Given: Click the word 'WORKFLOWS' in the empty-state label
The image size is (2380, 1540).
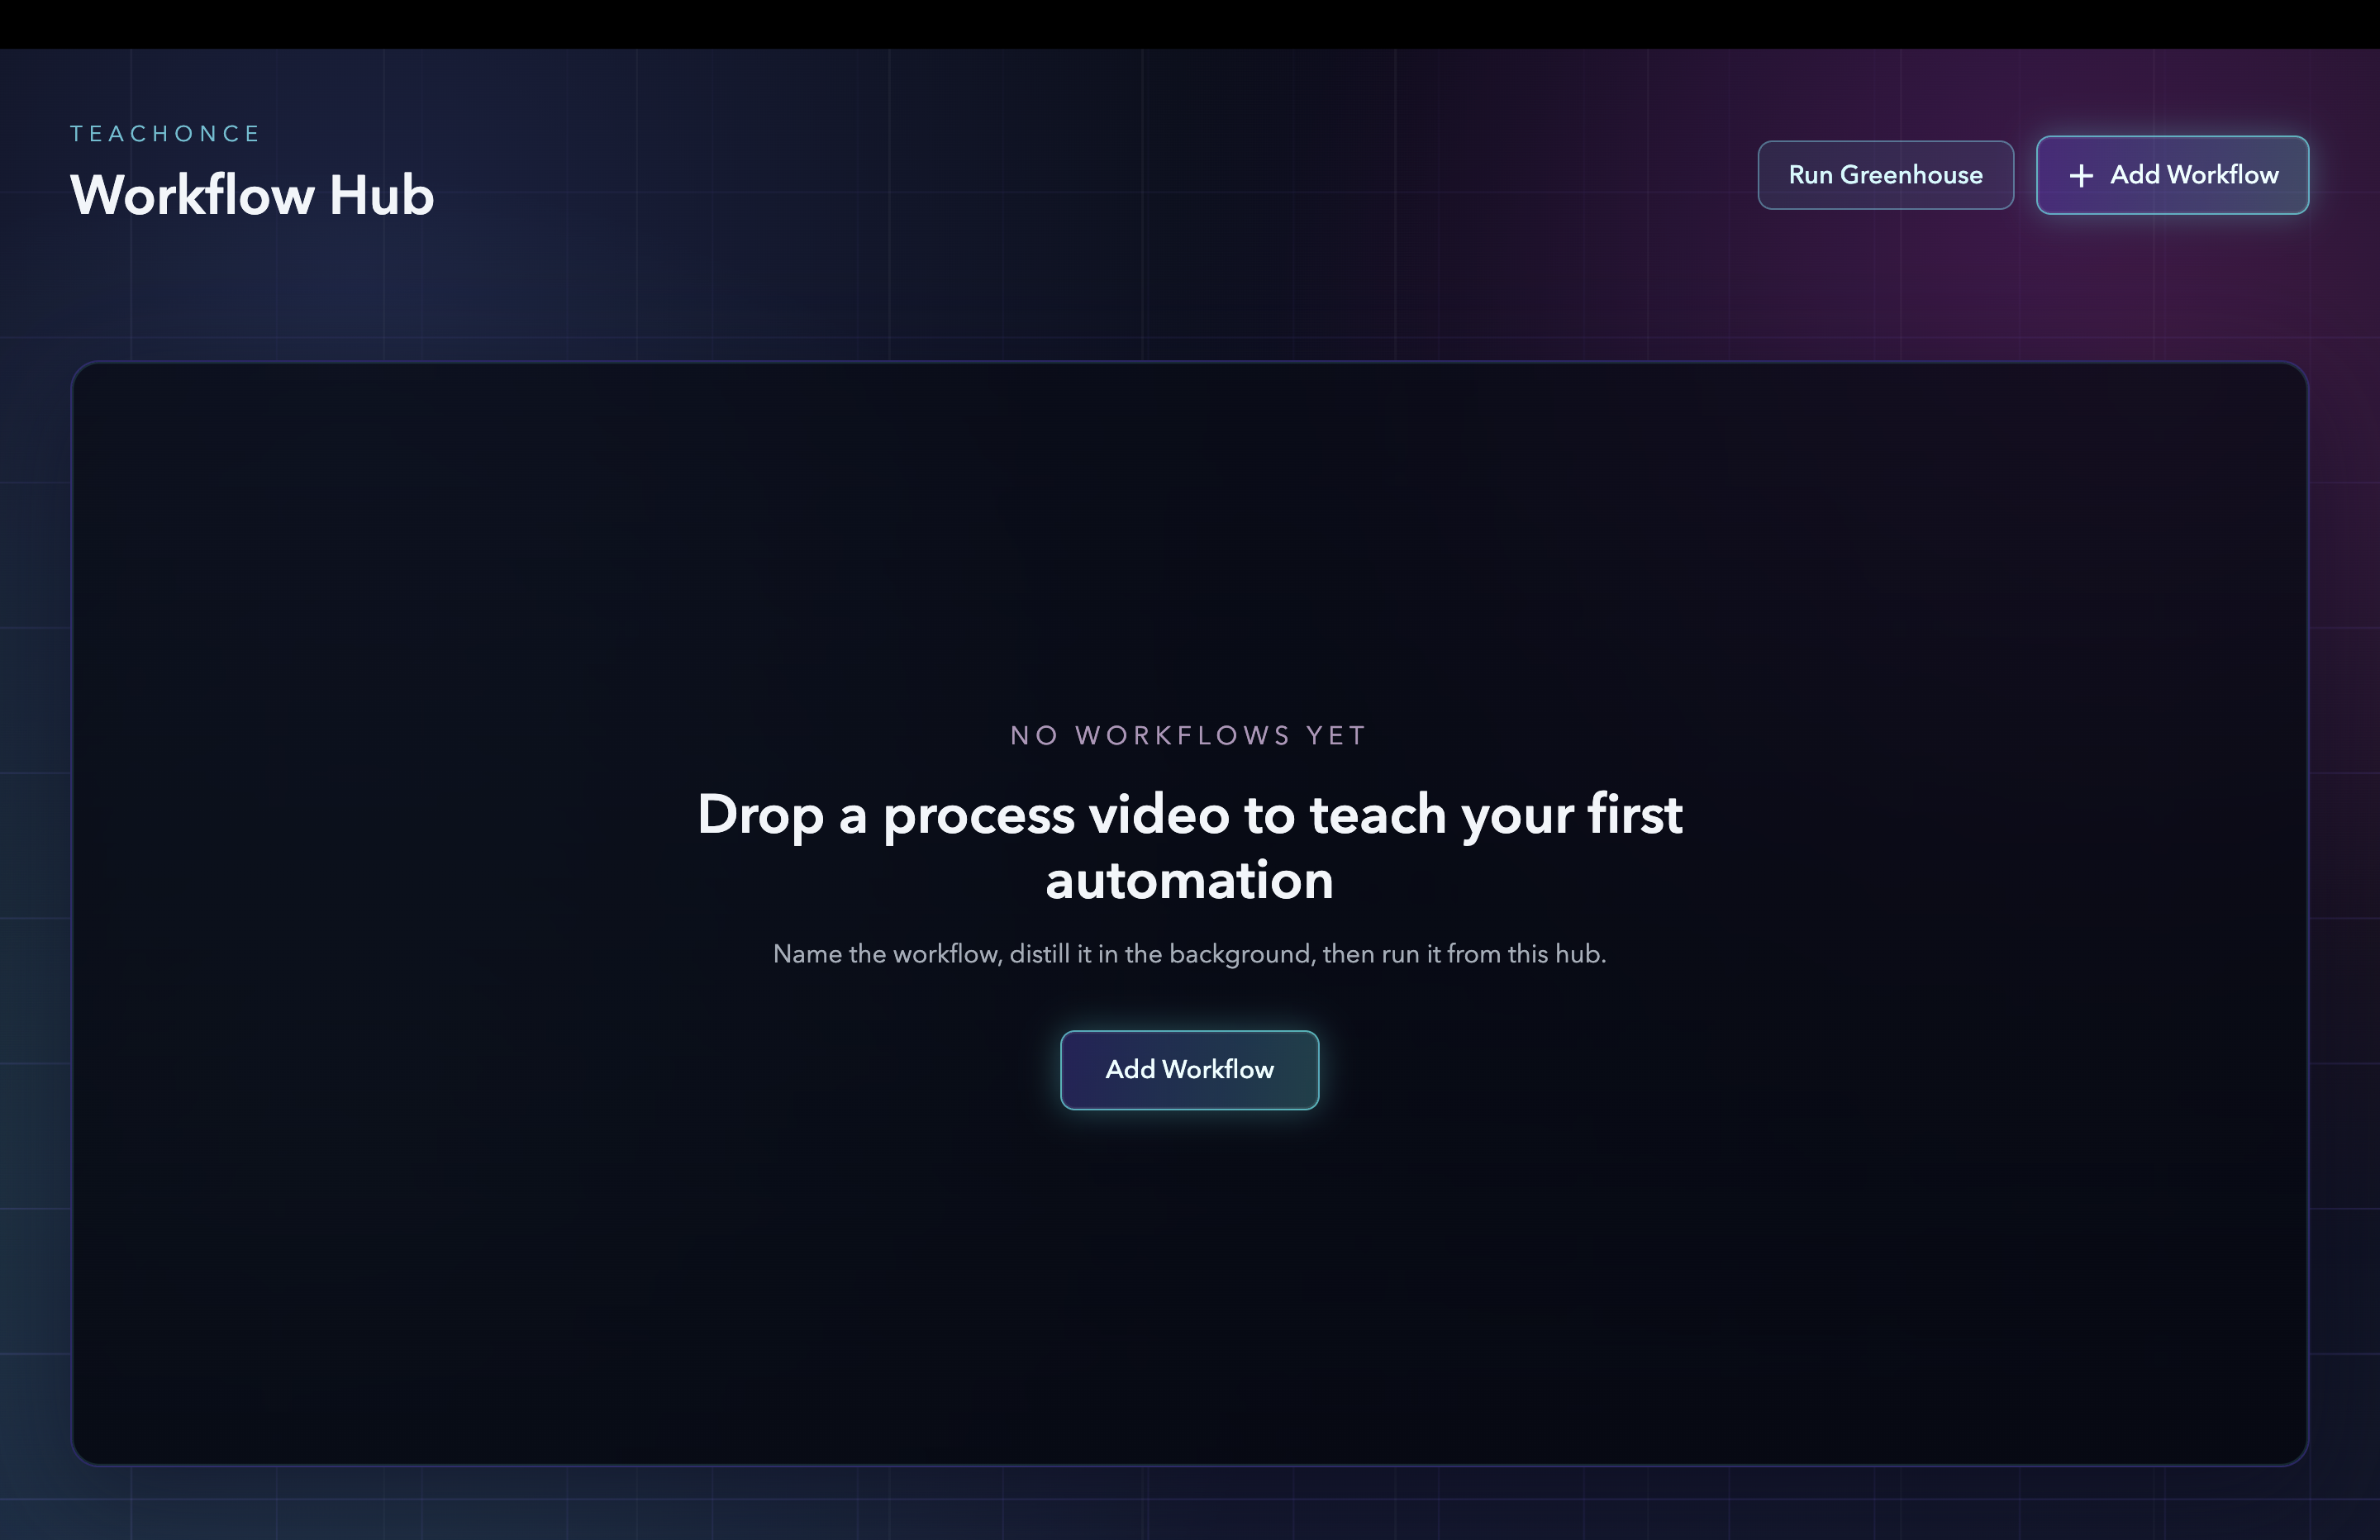Looking at the screenshot, I should click(x=1183, y=736).
